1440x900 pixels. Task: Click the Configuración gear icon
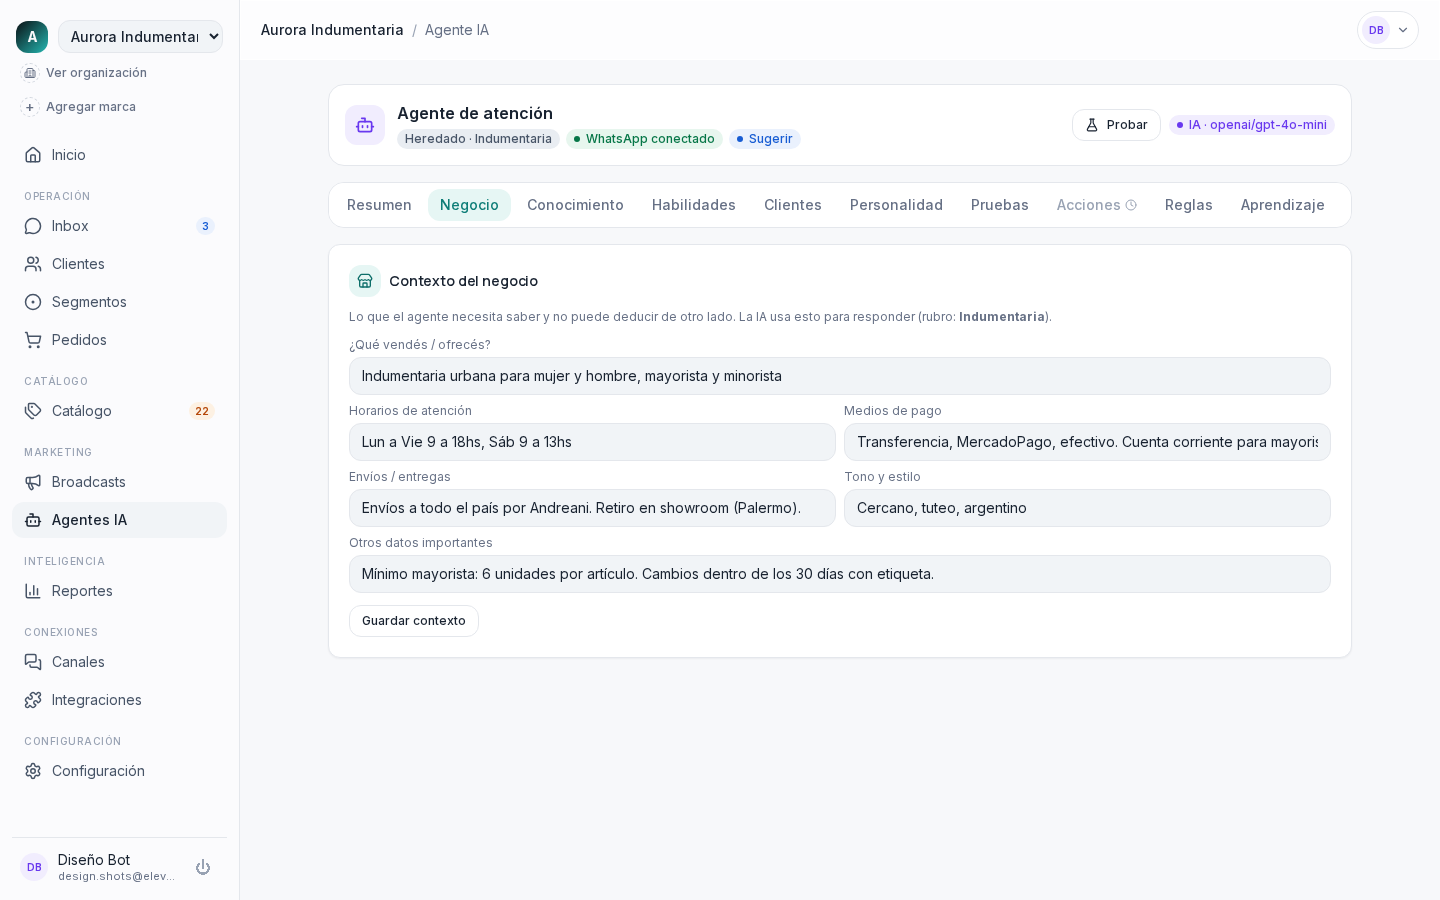click(x=33, y=771)
